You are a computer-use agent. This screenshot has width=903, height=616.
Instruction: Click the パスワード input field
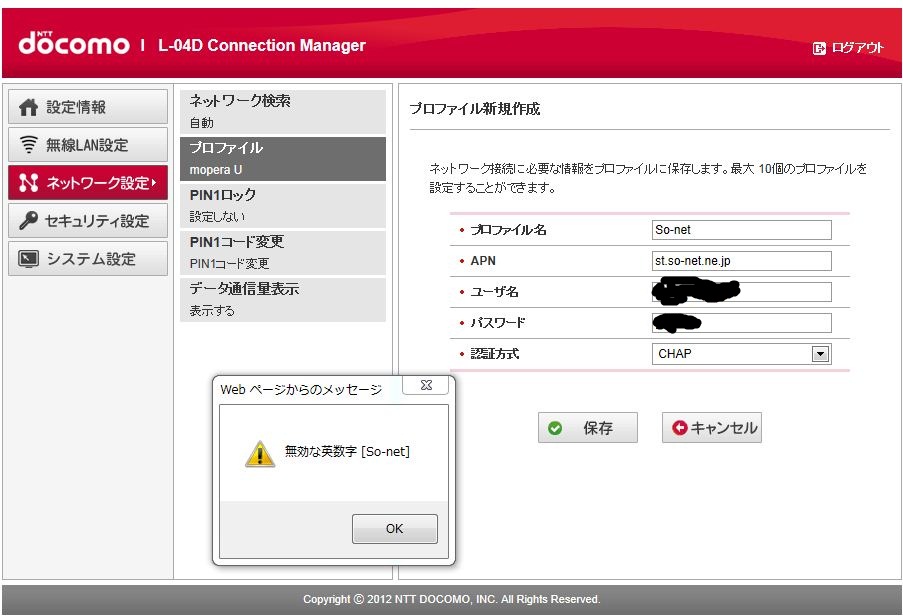[x=742, y=323]
